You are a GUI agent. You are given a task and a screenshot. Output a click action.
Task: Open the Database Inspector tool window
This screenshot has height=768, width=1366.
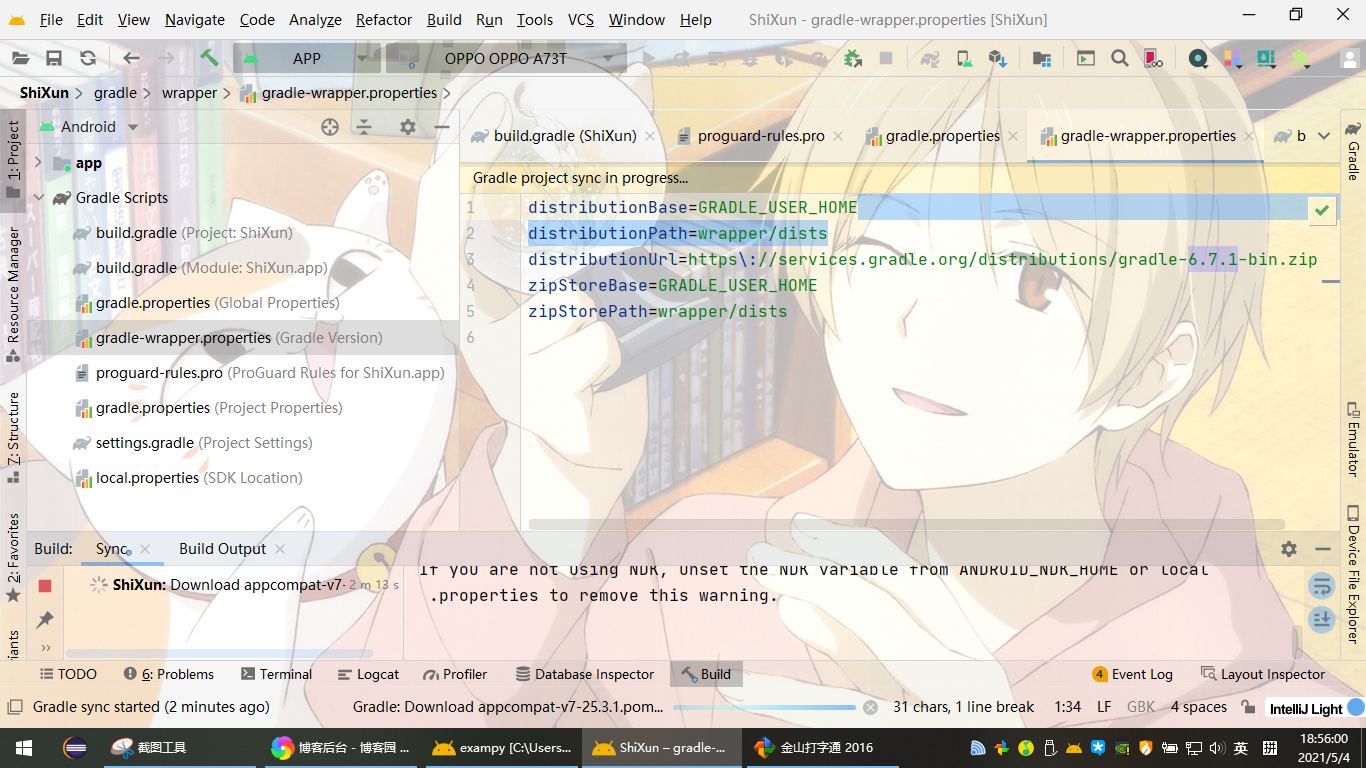click(x=585, y=674)
